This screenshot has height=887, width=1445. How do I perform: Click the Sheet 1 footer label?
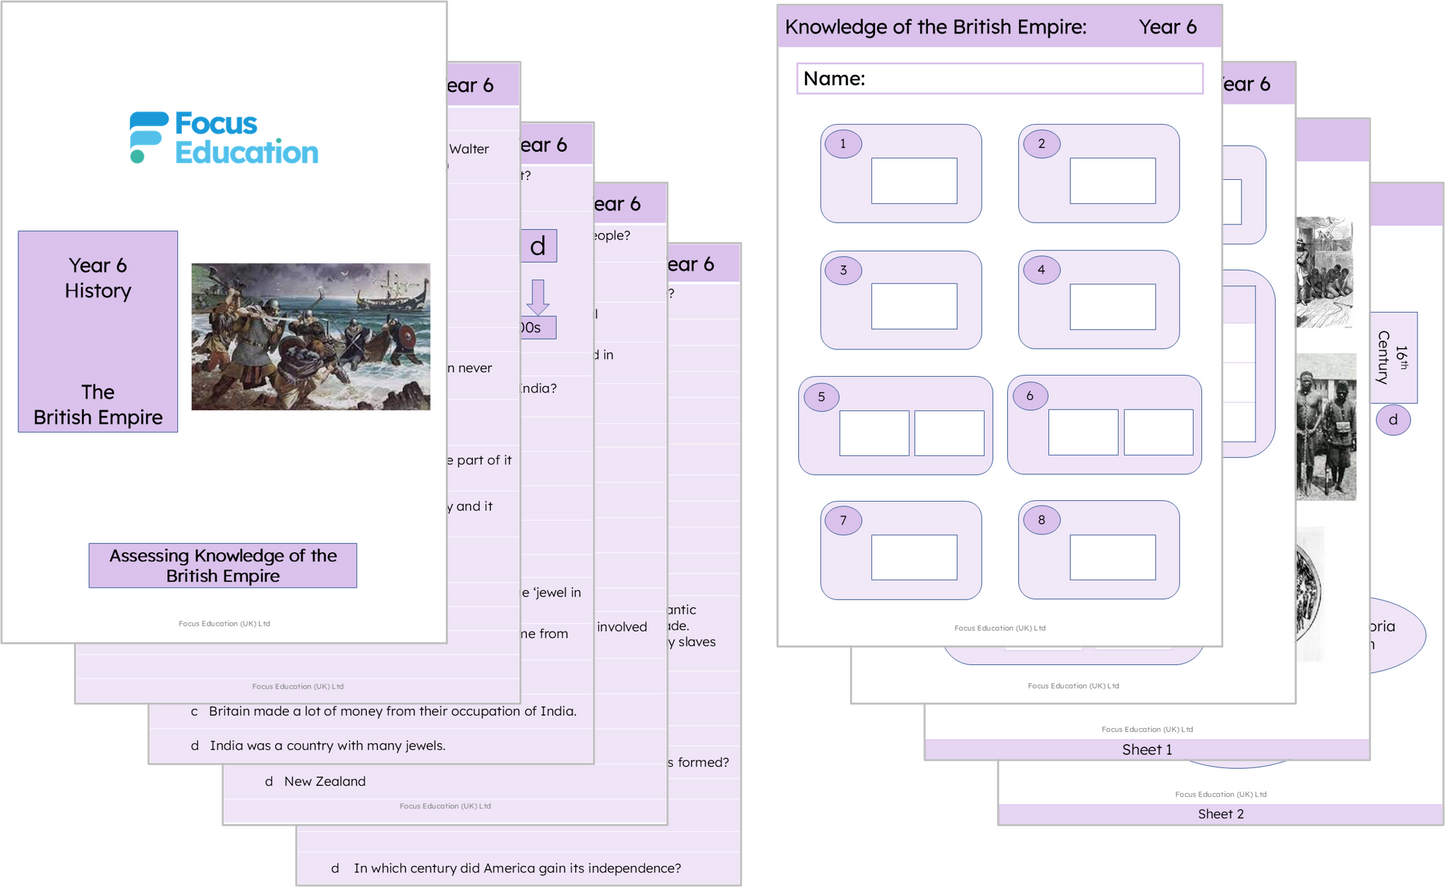1147,750
